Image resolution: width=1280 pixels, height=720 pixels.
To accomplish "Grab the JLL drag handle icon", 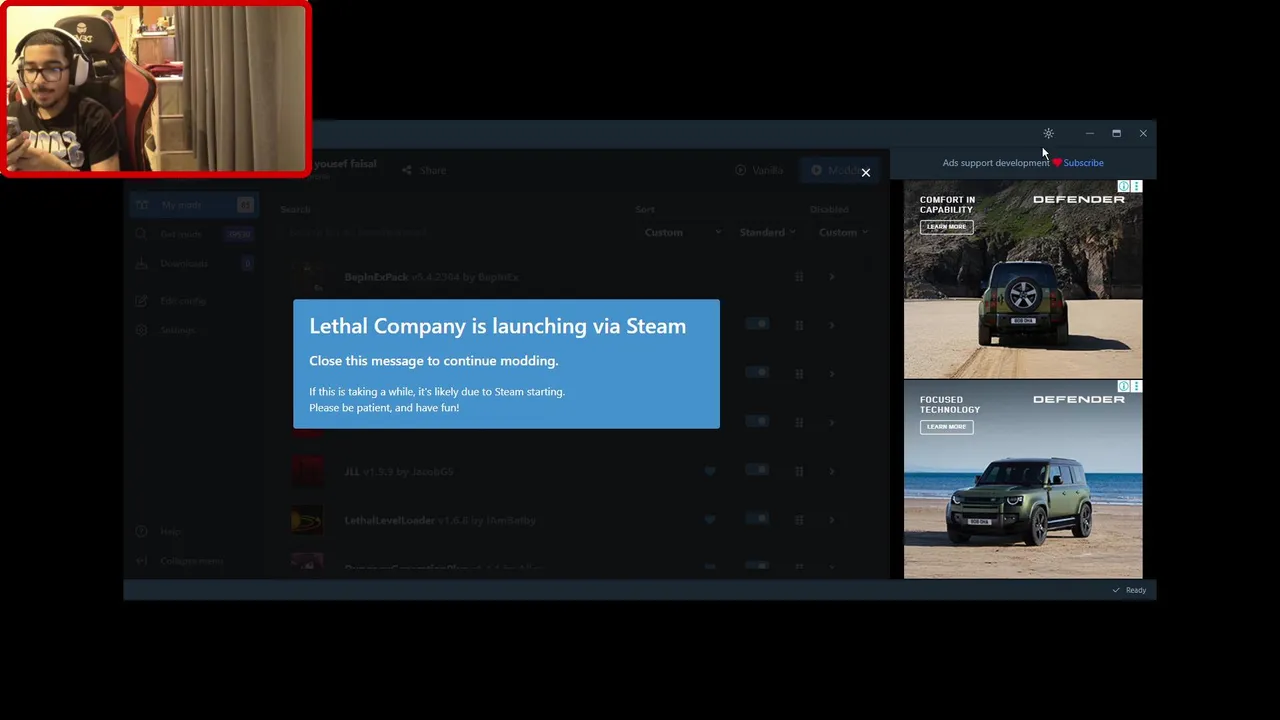I will tap(799, 471).
